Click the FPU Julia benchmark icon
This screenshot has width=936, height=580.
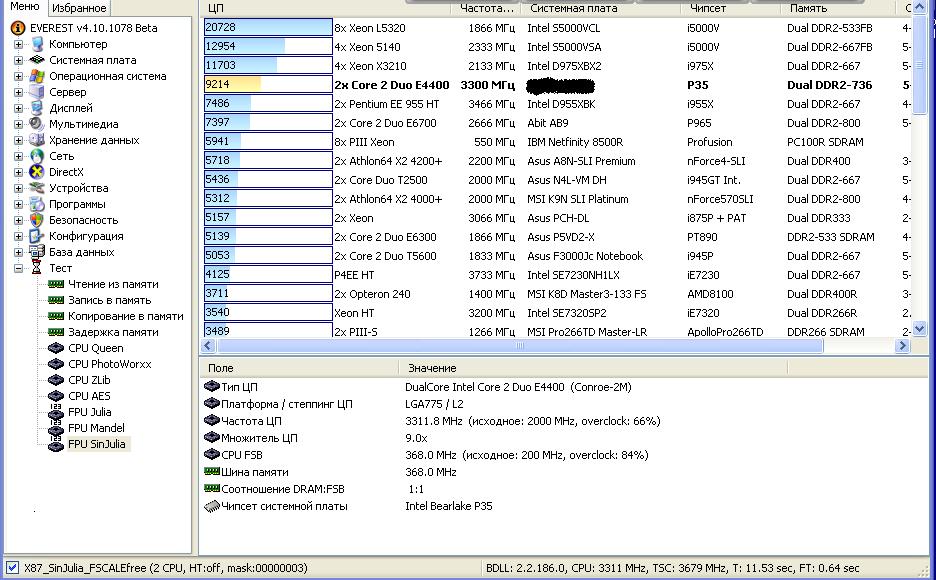[56, 412]
